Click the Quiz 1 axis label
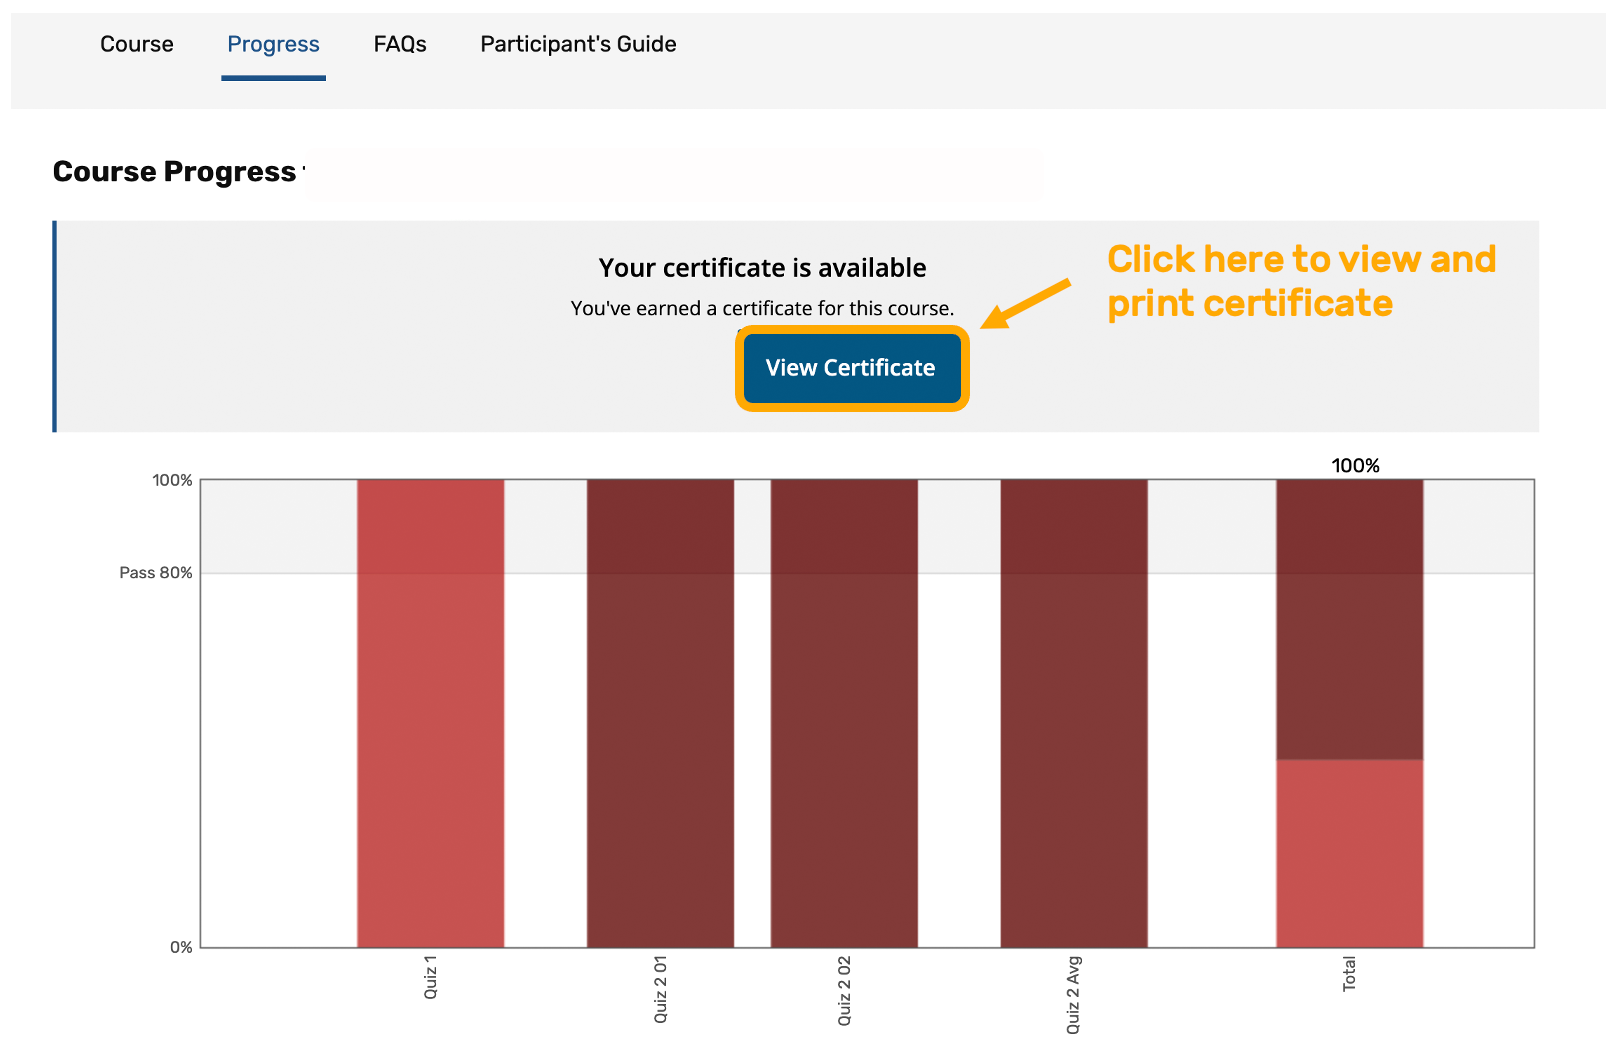The image size is (1608, 1052). point(430,977)
